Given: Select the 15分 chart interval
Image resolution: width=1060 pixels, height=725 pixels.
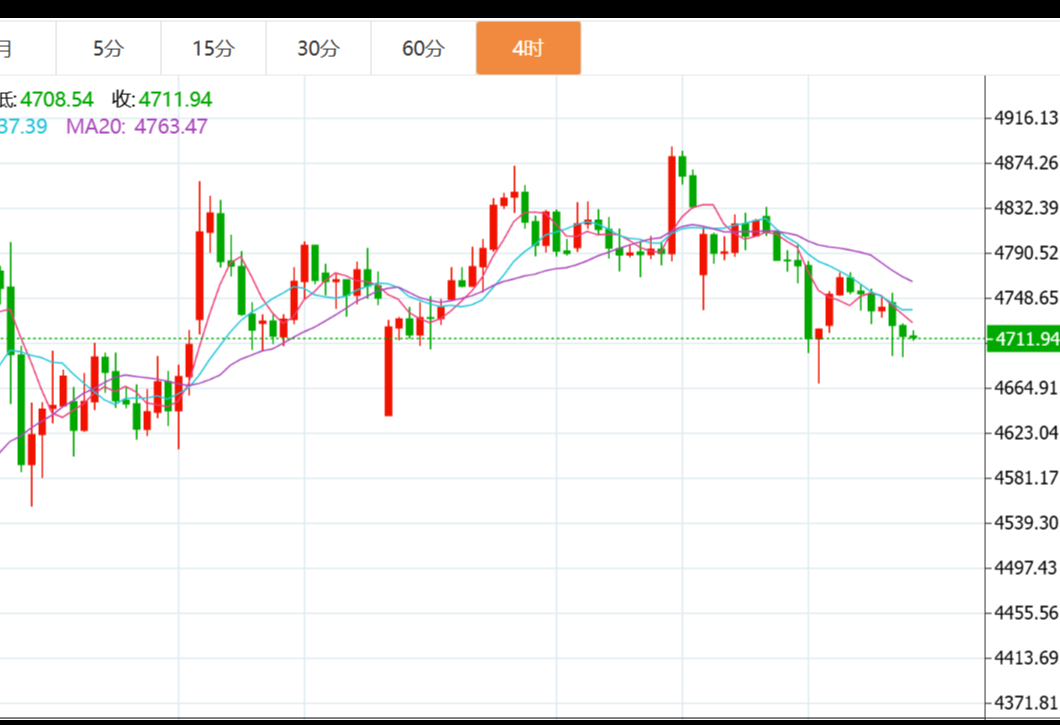Looking at the screenshot, I should pyautogui.click(x=213, y=48).
